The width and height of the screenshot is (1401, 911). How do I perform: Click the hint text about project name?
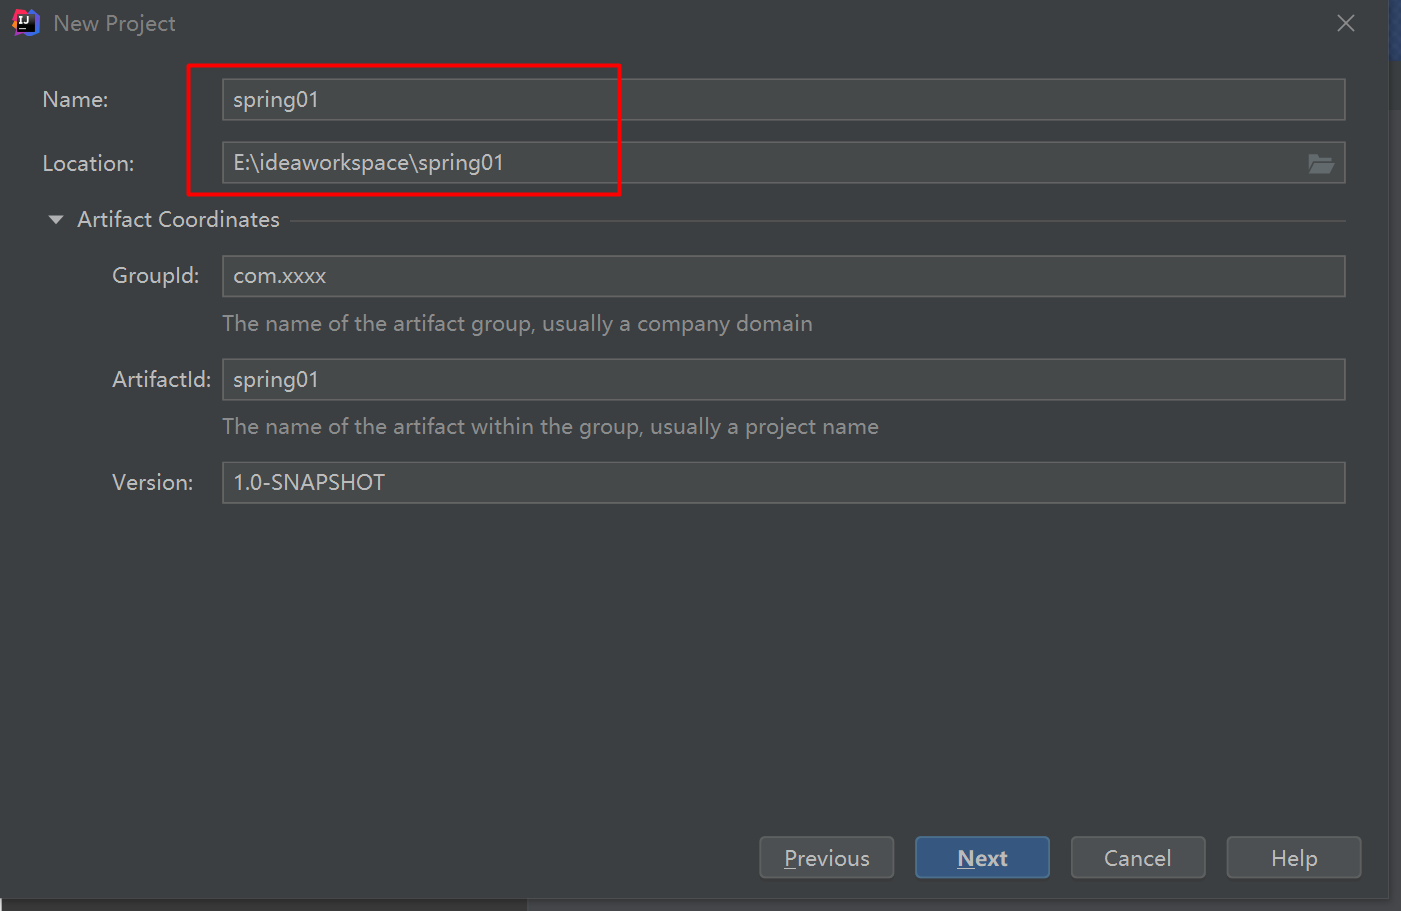click(x=550, y=427)
